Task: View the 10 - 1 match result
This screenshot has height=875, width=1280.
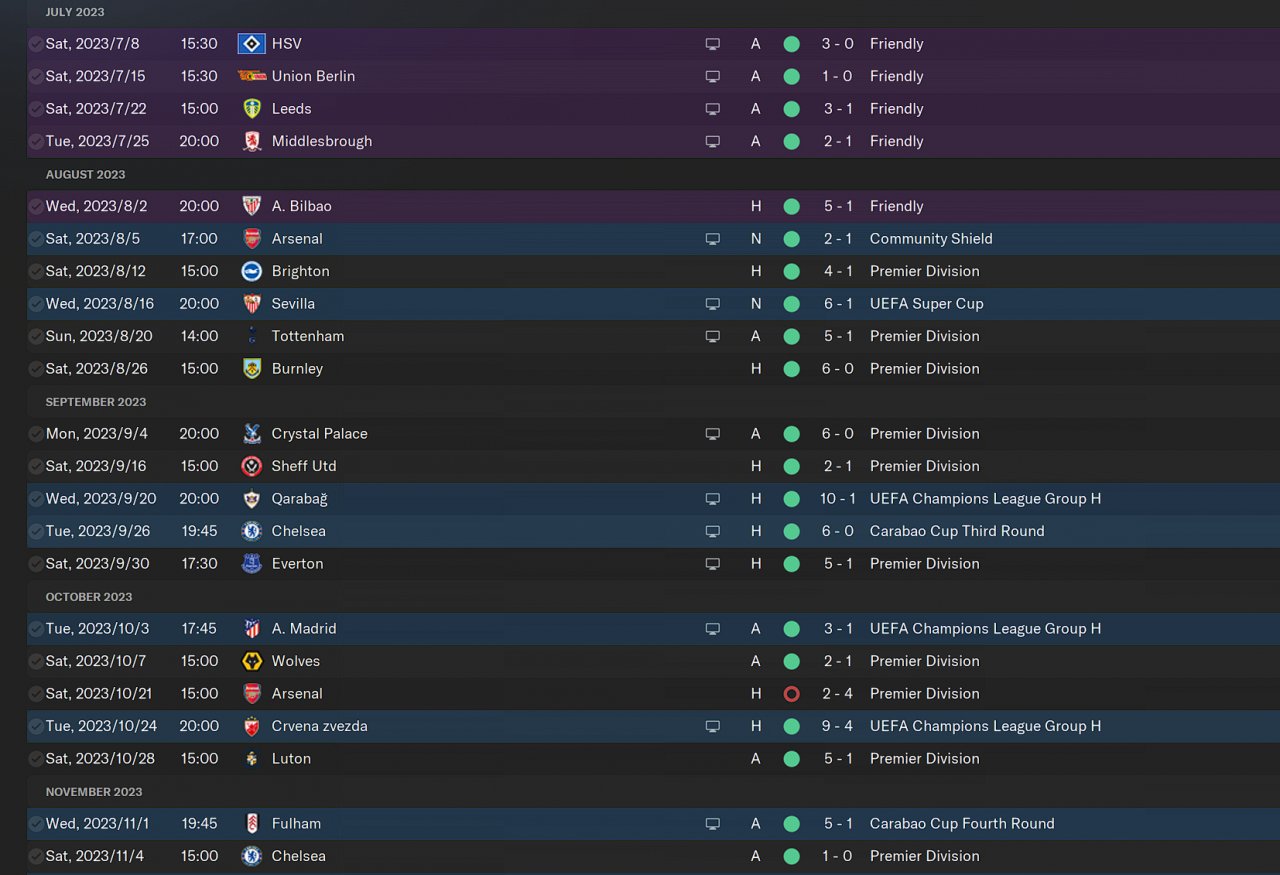Action: pyautogui.click(x=837, y=499)
